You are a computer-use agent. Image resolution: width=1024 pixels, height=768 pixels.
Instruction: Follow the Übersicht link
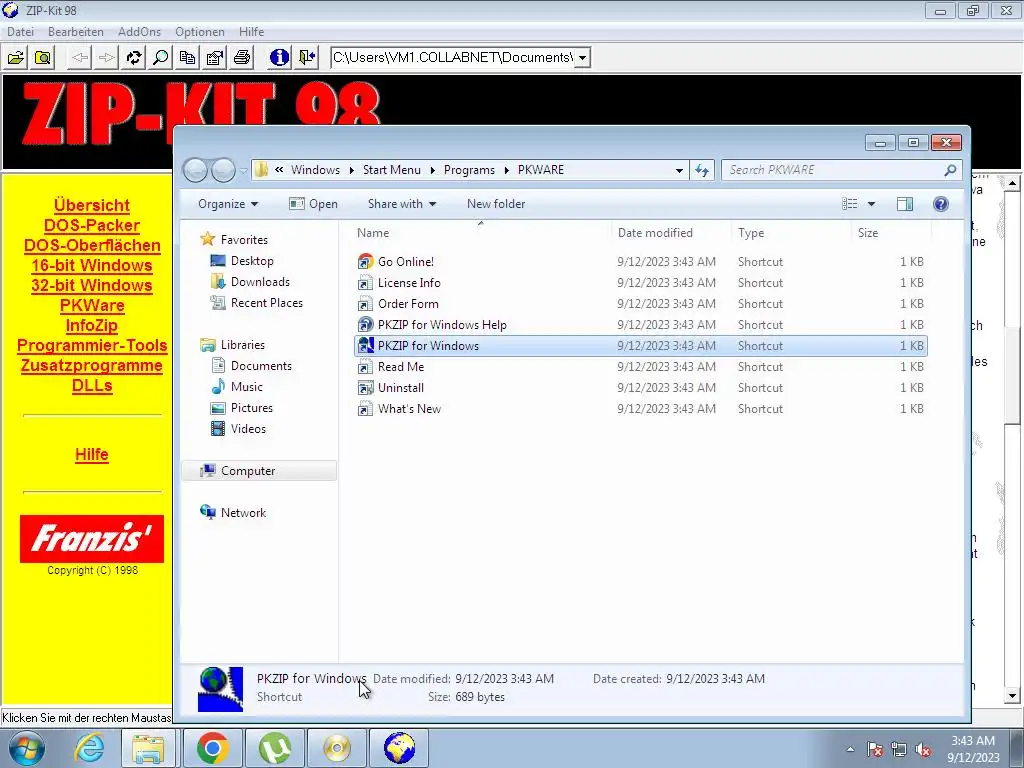pyautogui.click(x=92, y=205)
